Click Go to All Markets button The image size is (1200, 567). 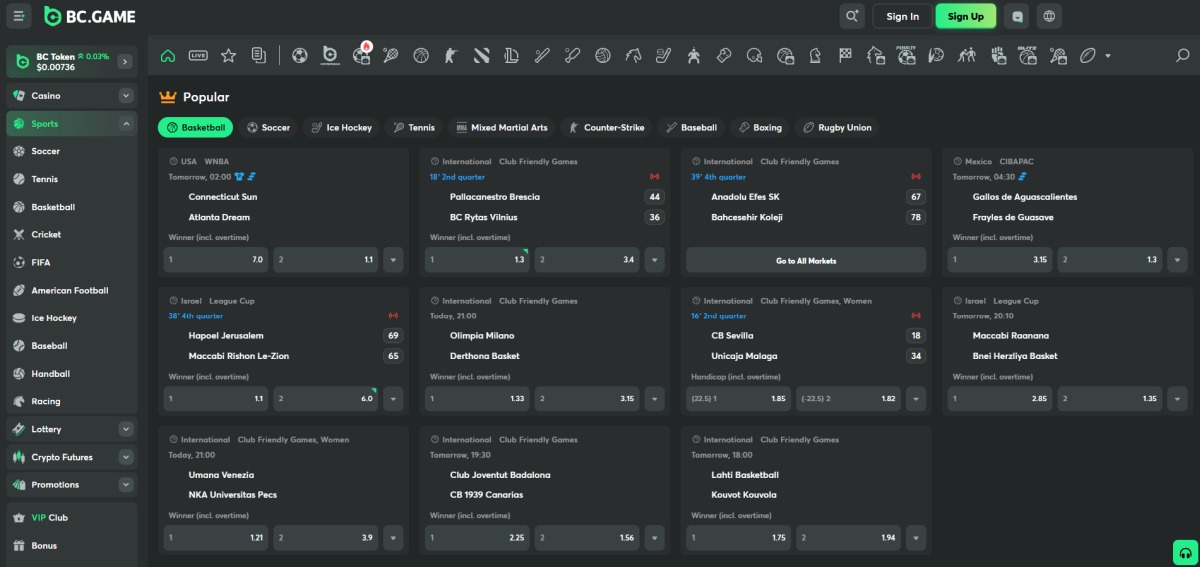tap(806, 260)
